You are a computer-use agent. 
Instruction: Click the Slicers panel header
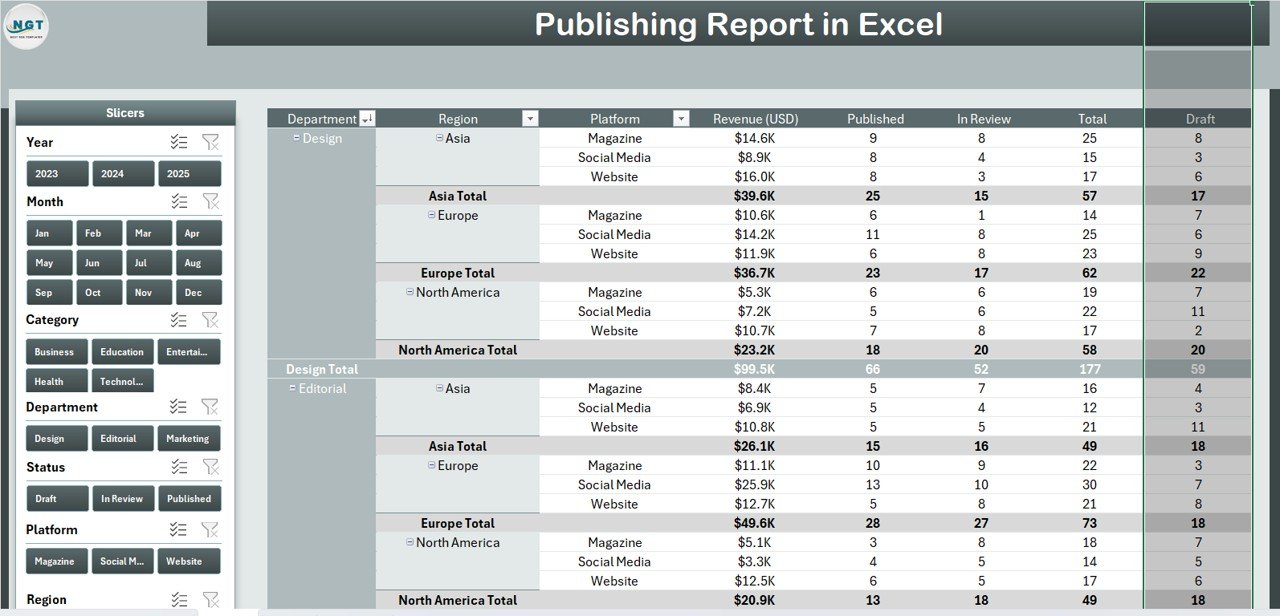point(126,113)
